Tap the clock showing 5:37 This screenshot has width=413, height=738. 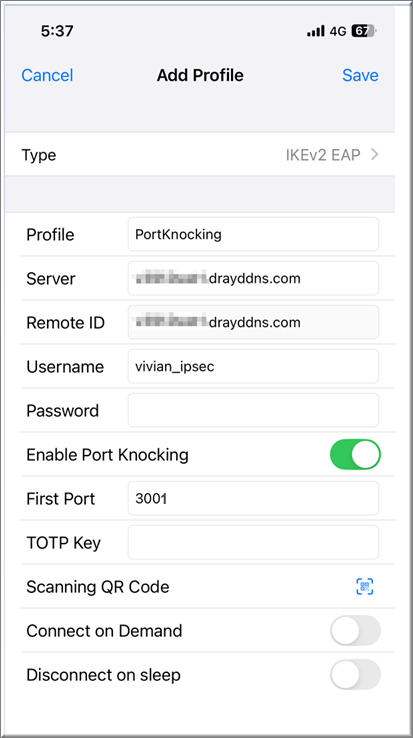tap(57, 31)
